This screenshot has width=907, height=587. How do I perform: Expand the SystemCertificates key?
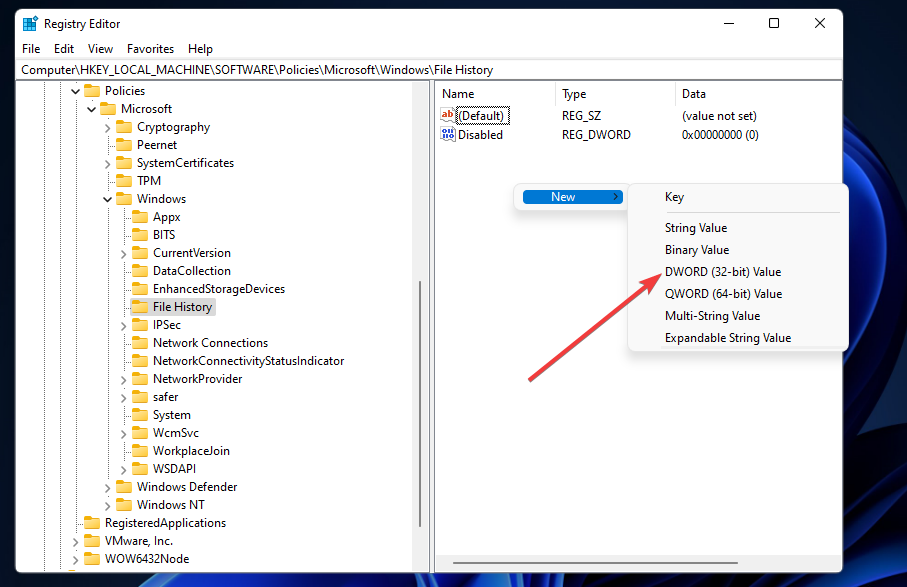coord(108,164)
